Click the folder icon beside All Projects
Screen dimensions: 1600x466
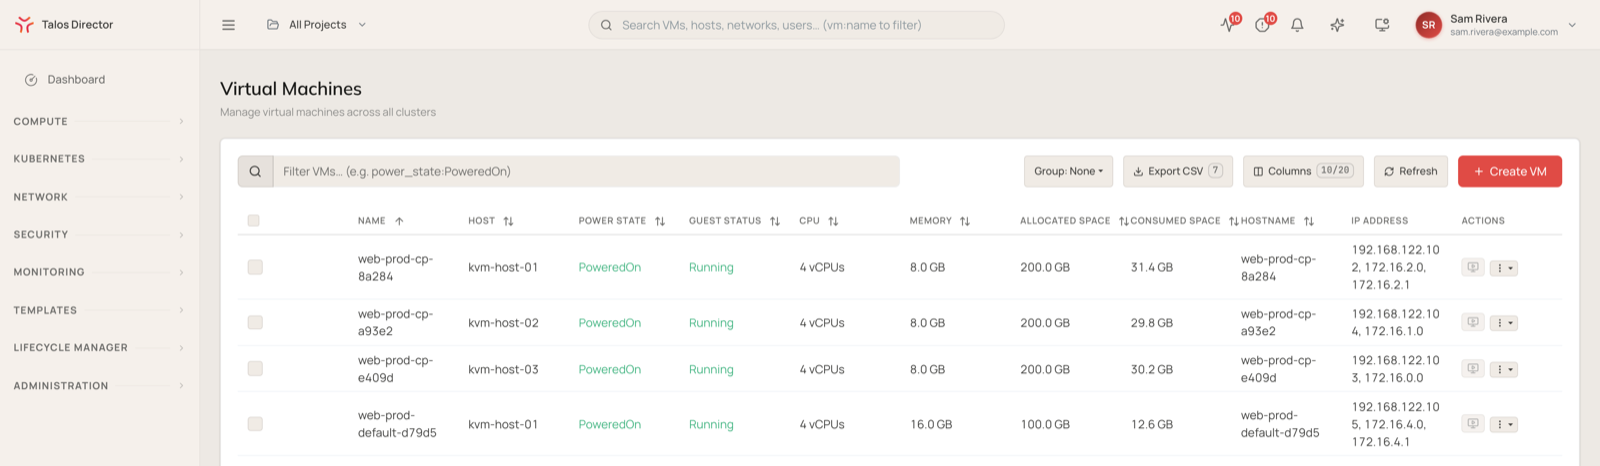click(x=273, y=25)
